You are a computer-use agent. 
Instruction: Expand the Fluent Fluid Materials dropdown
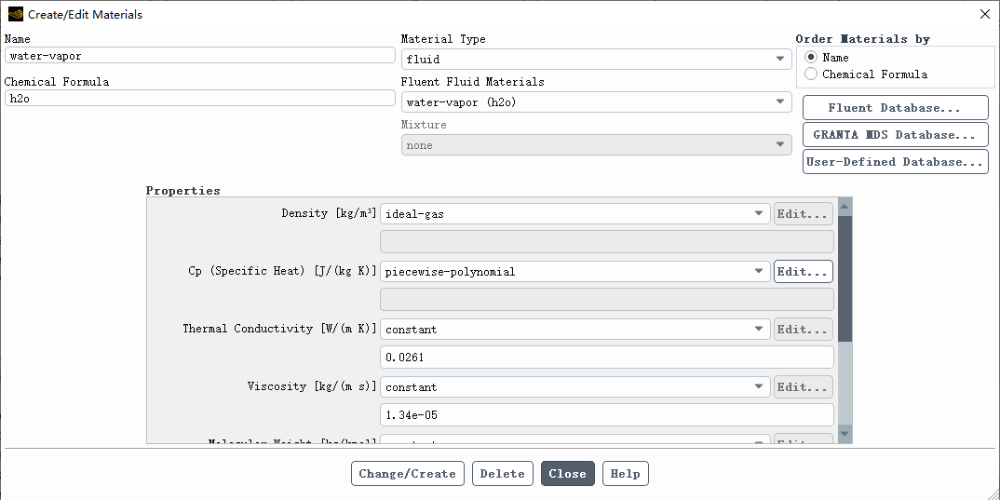596,102
